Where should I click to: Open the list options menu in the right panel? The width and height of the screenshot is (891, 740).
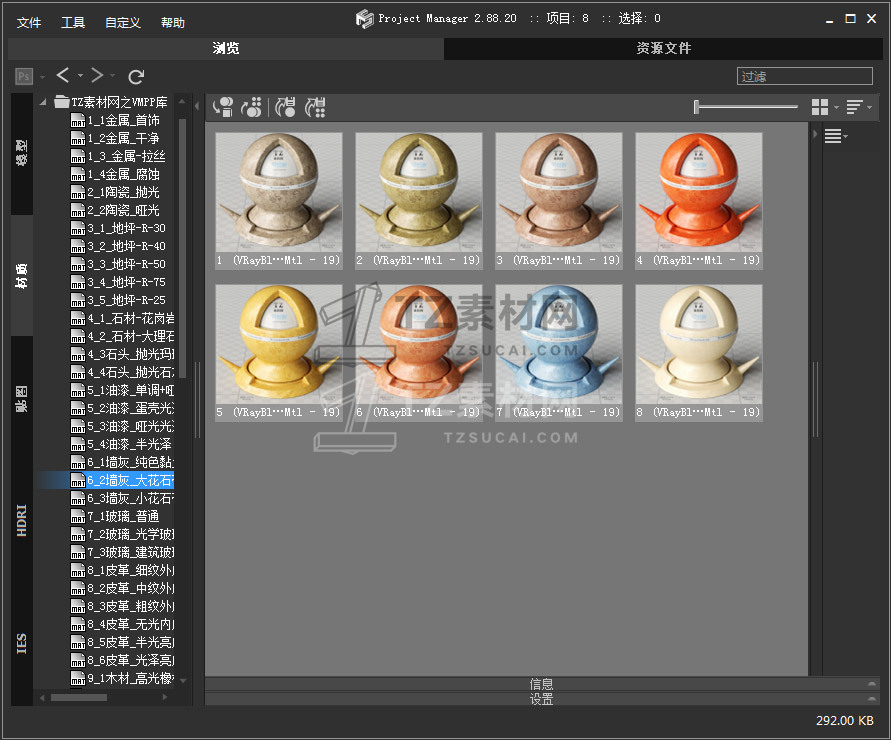pyautogui.click(x=835, y=137)
